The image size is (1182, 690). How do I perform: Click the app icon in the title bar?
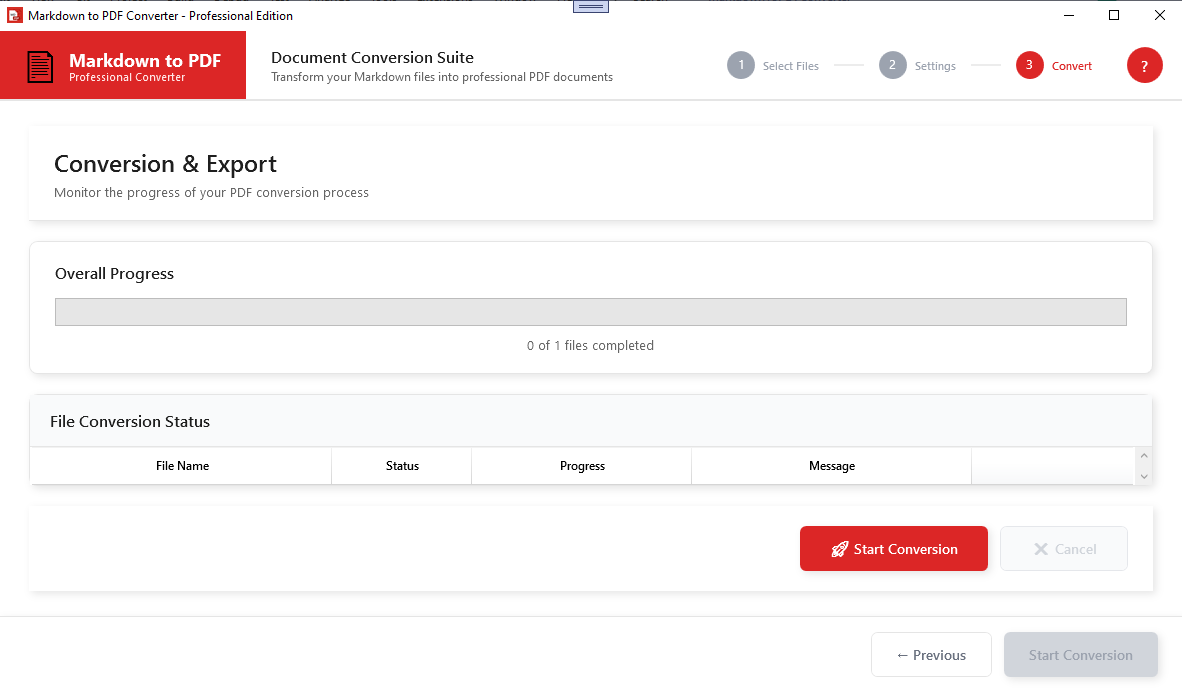14,15
